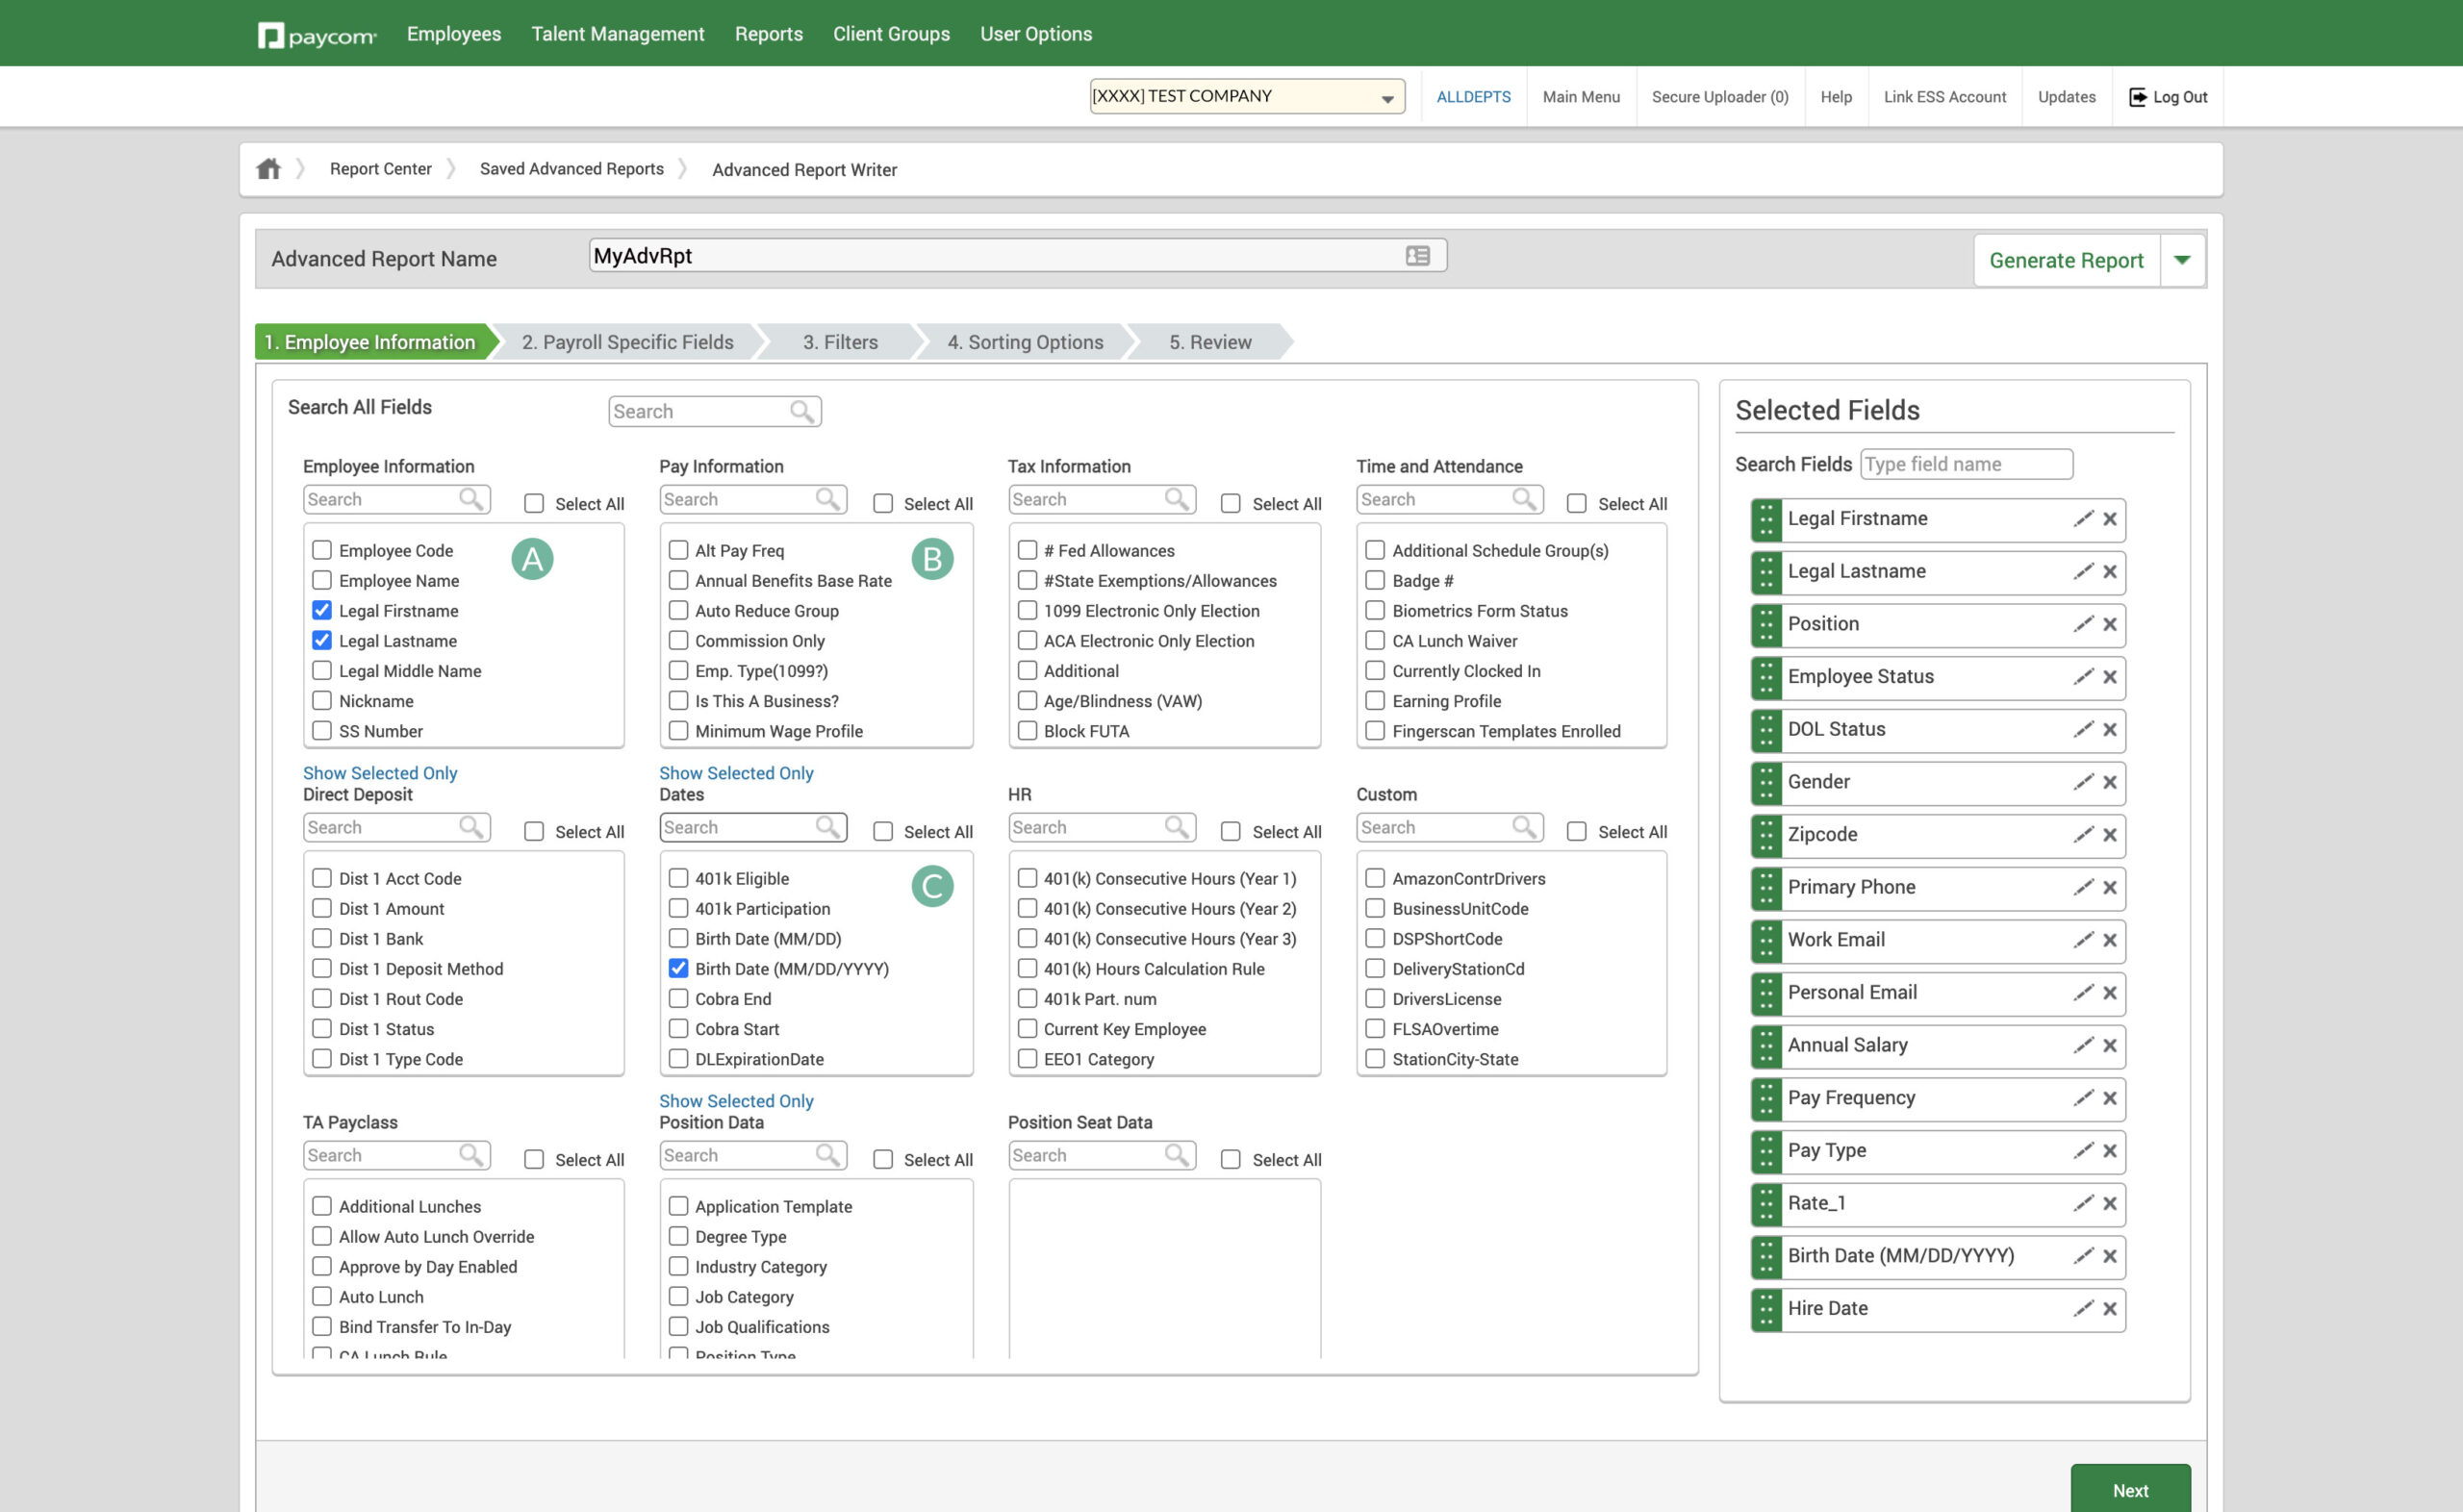Screen dimensions: 2463x1512
Task: Click magnifier in Employee Information search
Action: [471, 499]
